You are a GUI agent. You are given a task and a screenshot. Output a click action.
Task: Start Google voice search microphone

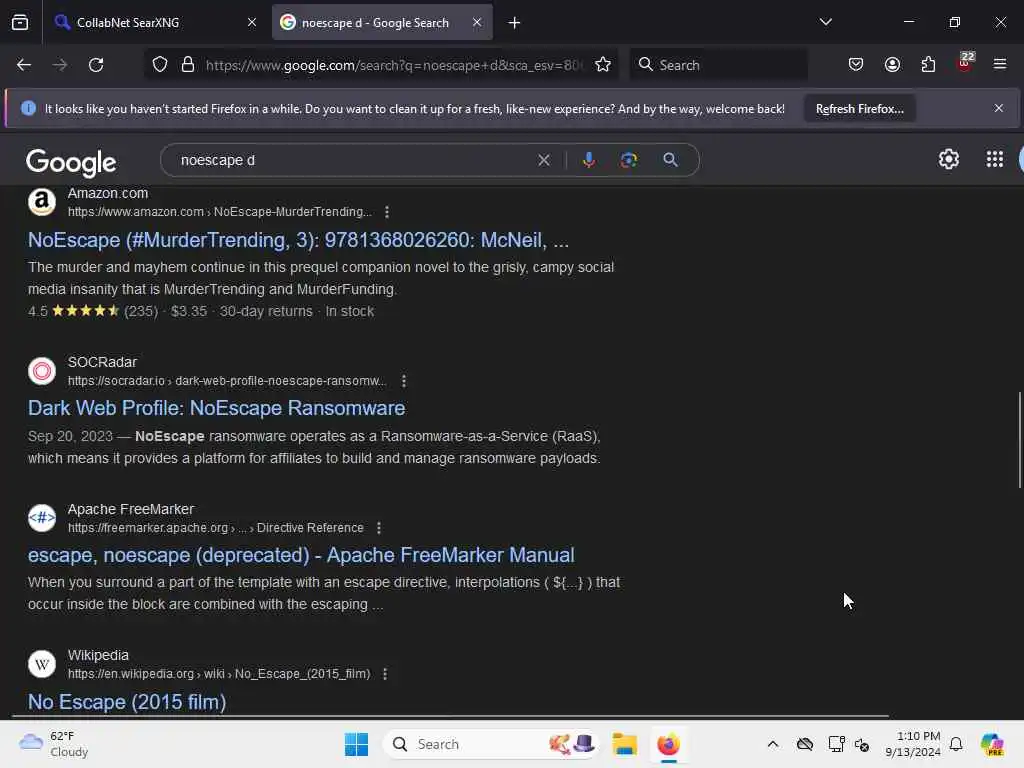pyautogui.click(x=588, y=160)
